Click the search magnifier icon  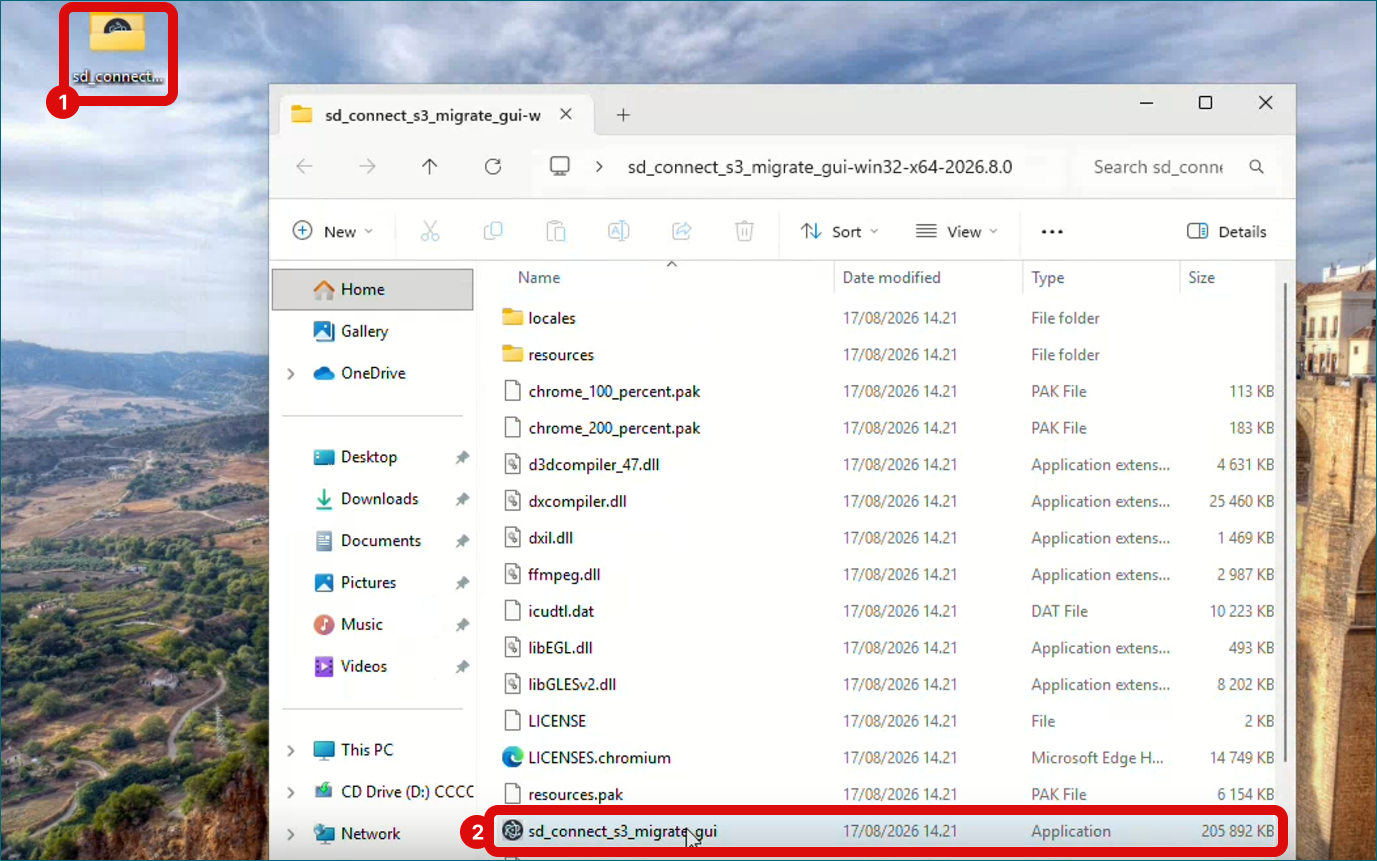[1257, 167]
